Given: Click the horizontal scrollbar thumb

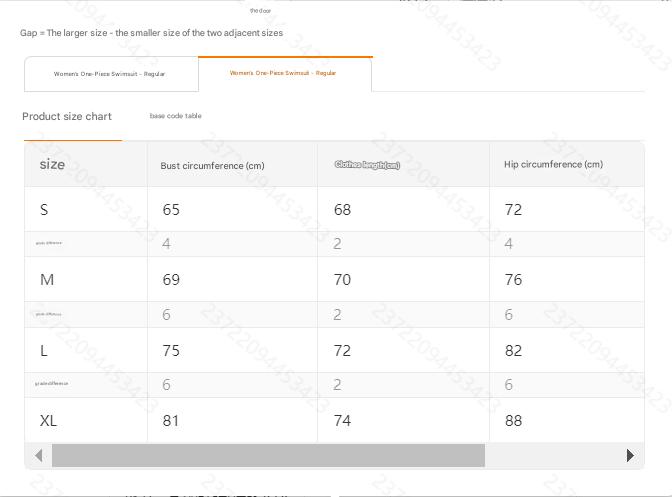Looking at the screenshot, I should [268, 456].
